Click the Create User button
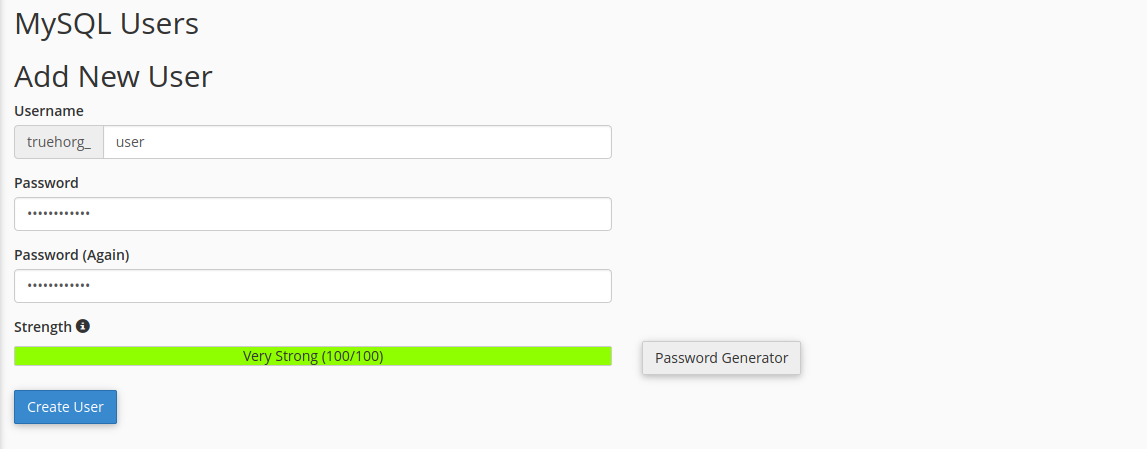Screen dimensions: 1147x449 (65, 407)
